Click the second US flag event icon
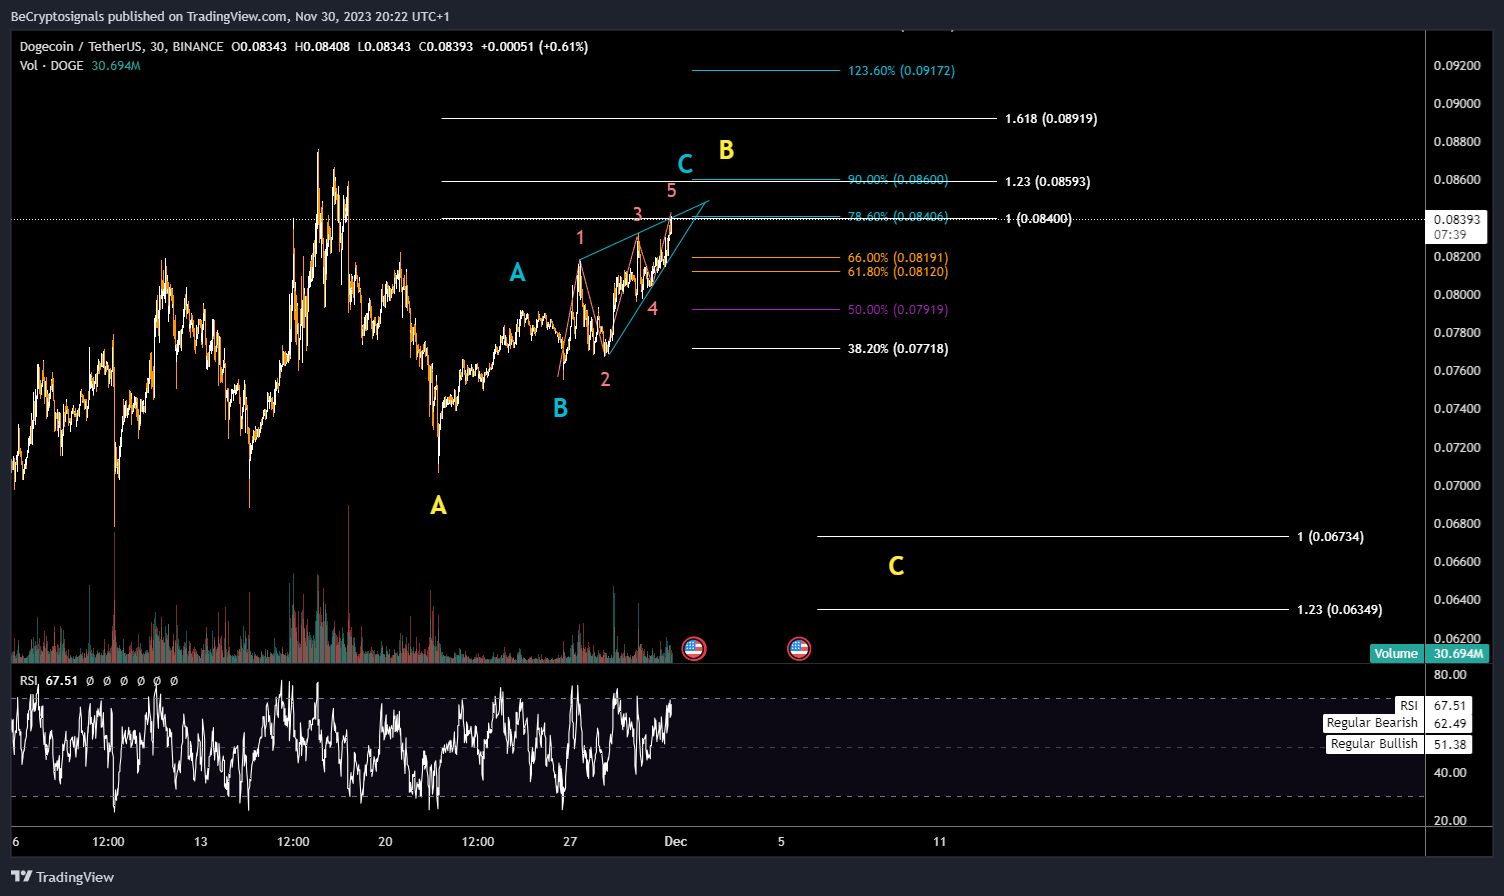Screen dimensions: 1504x896 coord(798,649)
